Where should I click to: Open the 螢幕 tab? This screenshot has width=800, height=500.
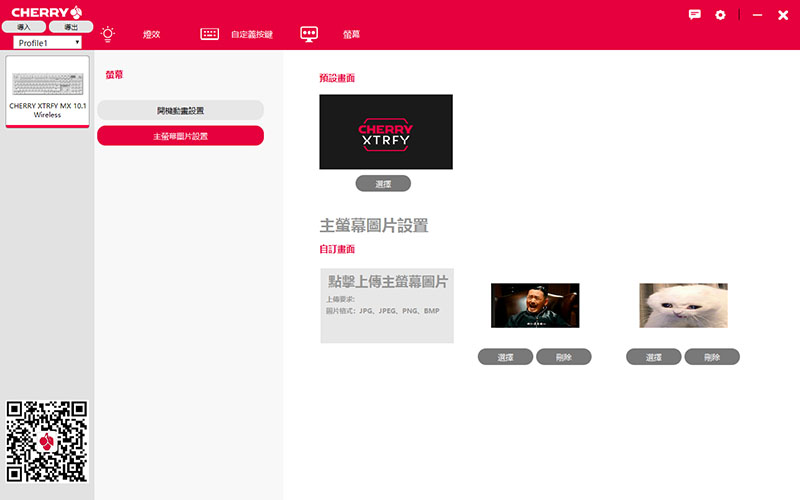(351, 35)
